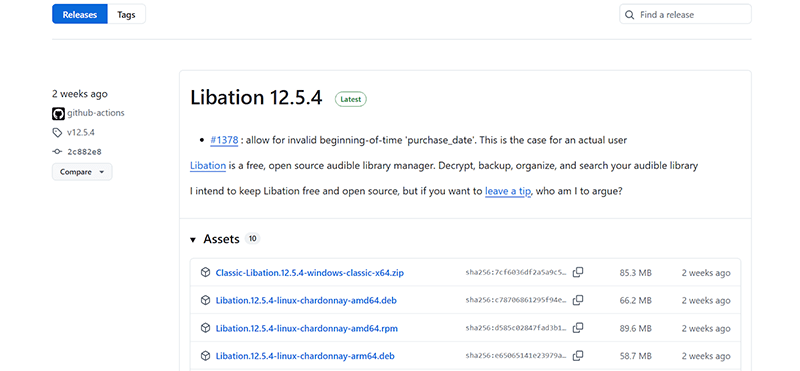Copy sha256 of windows-classic-x64.zip
This screenshot has height=371, width=800.
[x=578, y=273]
